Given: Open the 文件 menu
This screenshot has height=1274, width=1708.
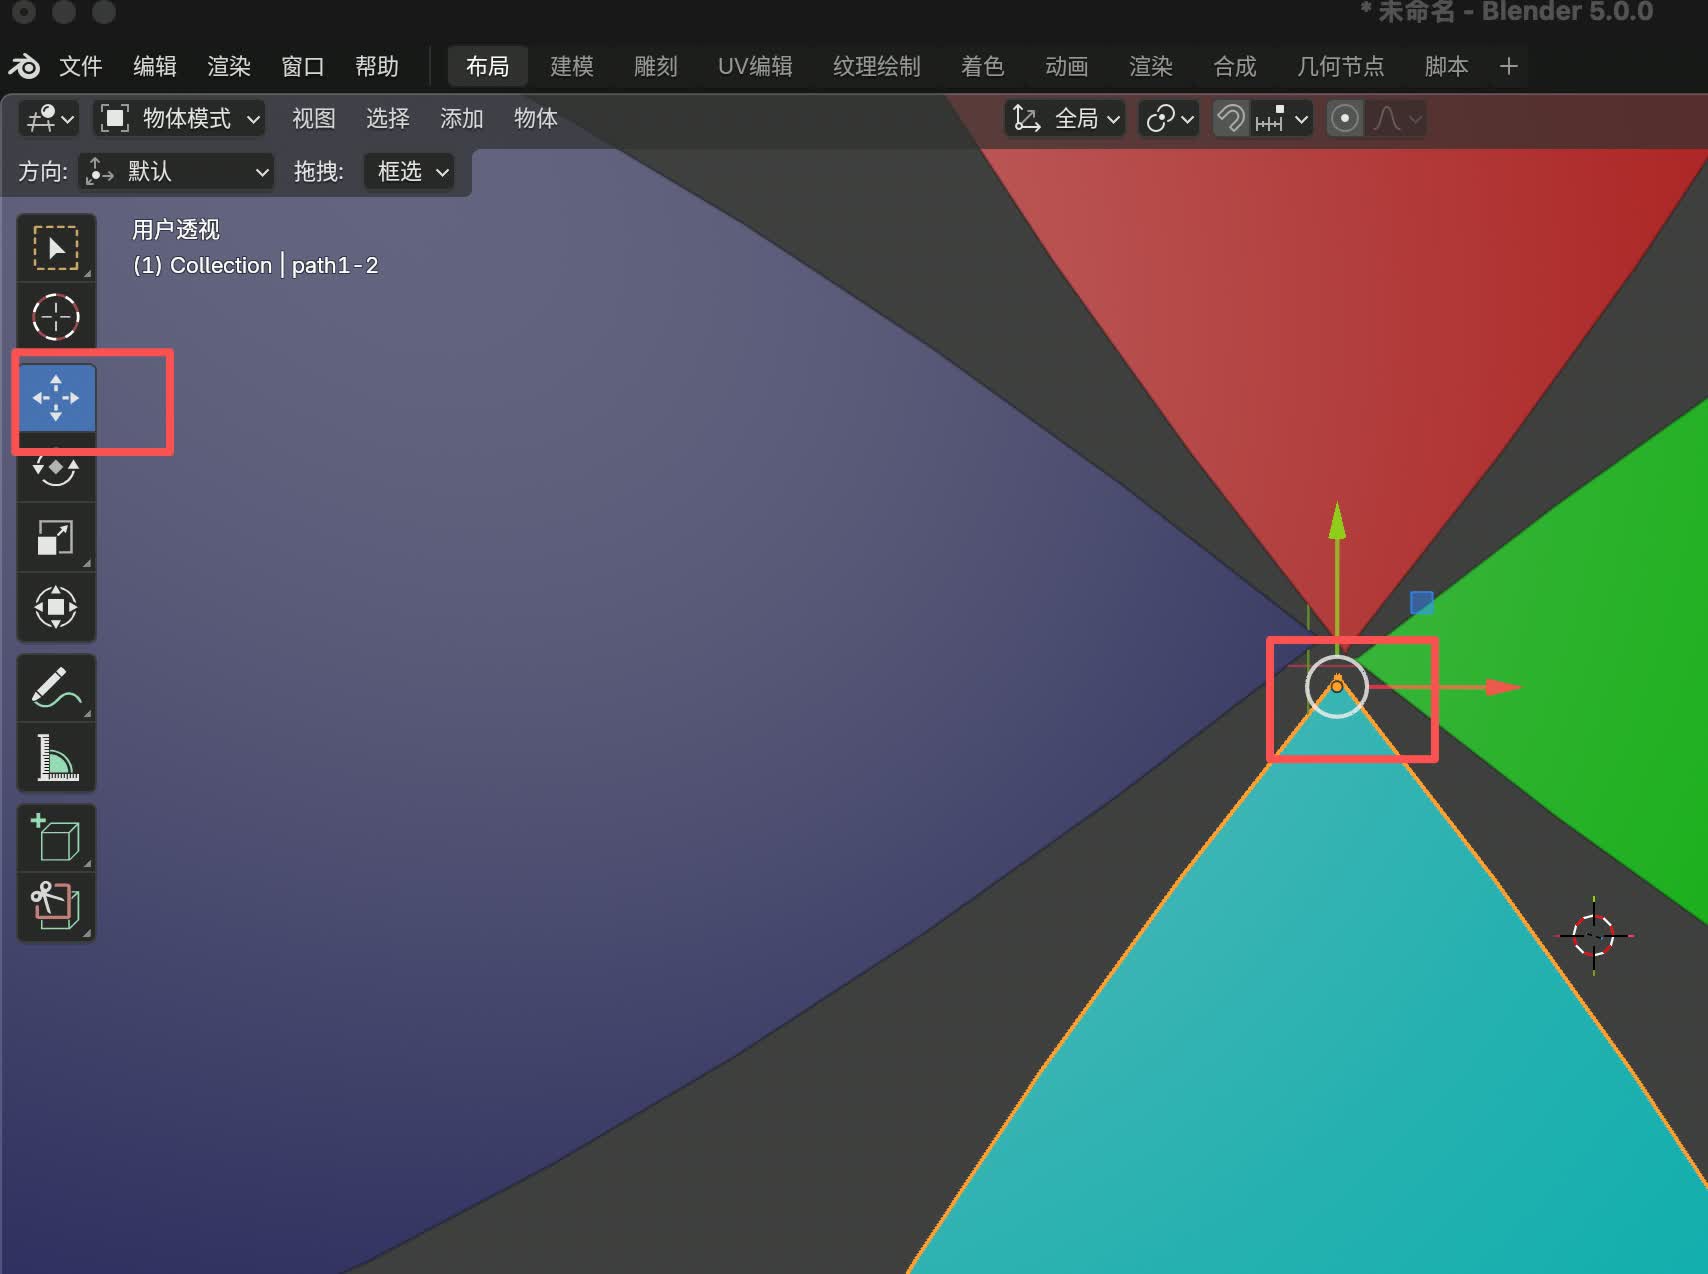Looking at the screenshot, I should [x=80, y=67].
